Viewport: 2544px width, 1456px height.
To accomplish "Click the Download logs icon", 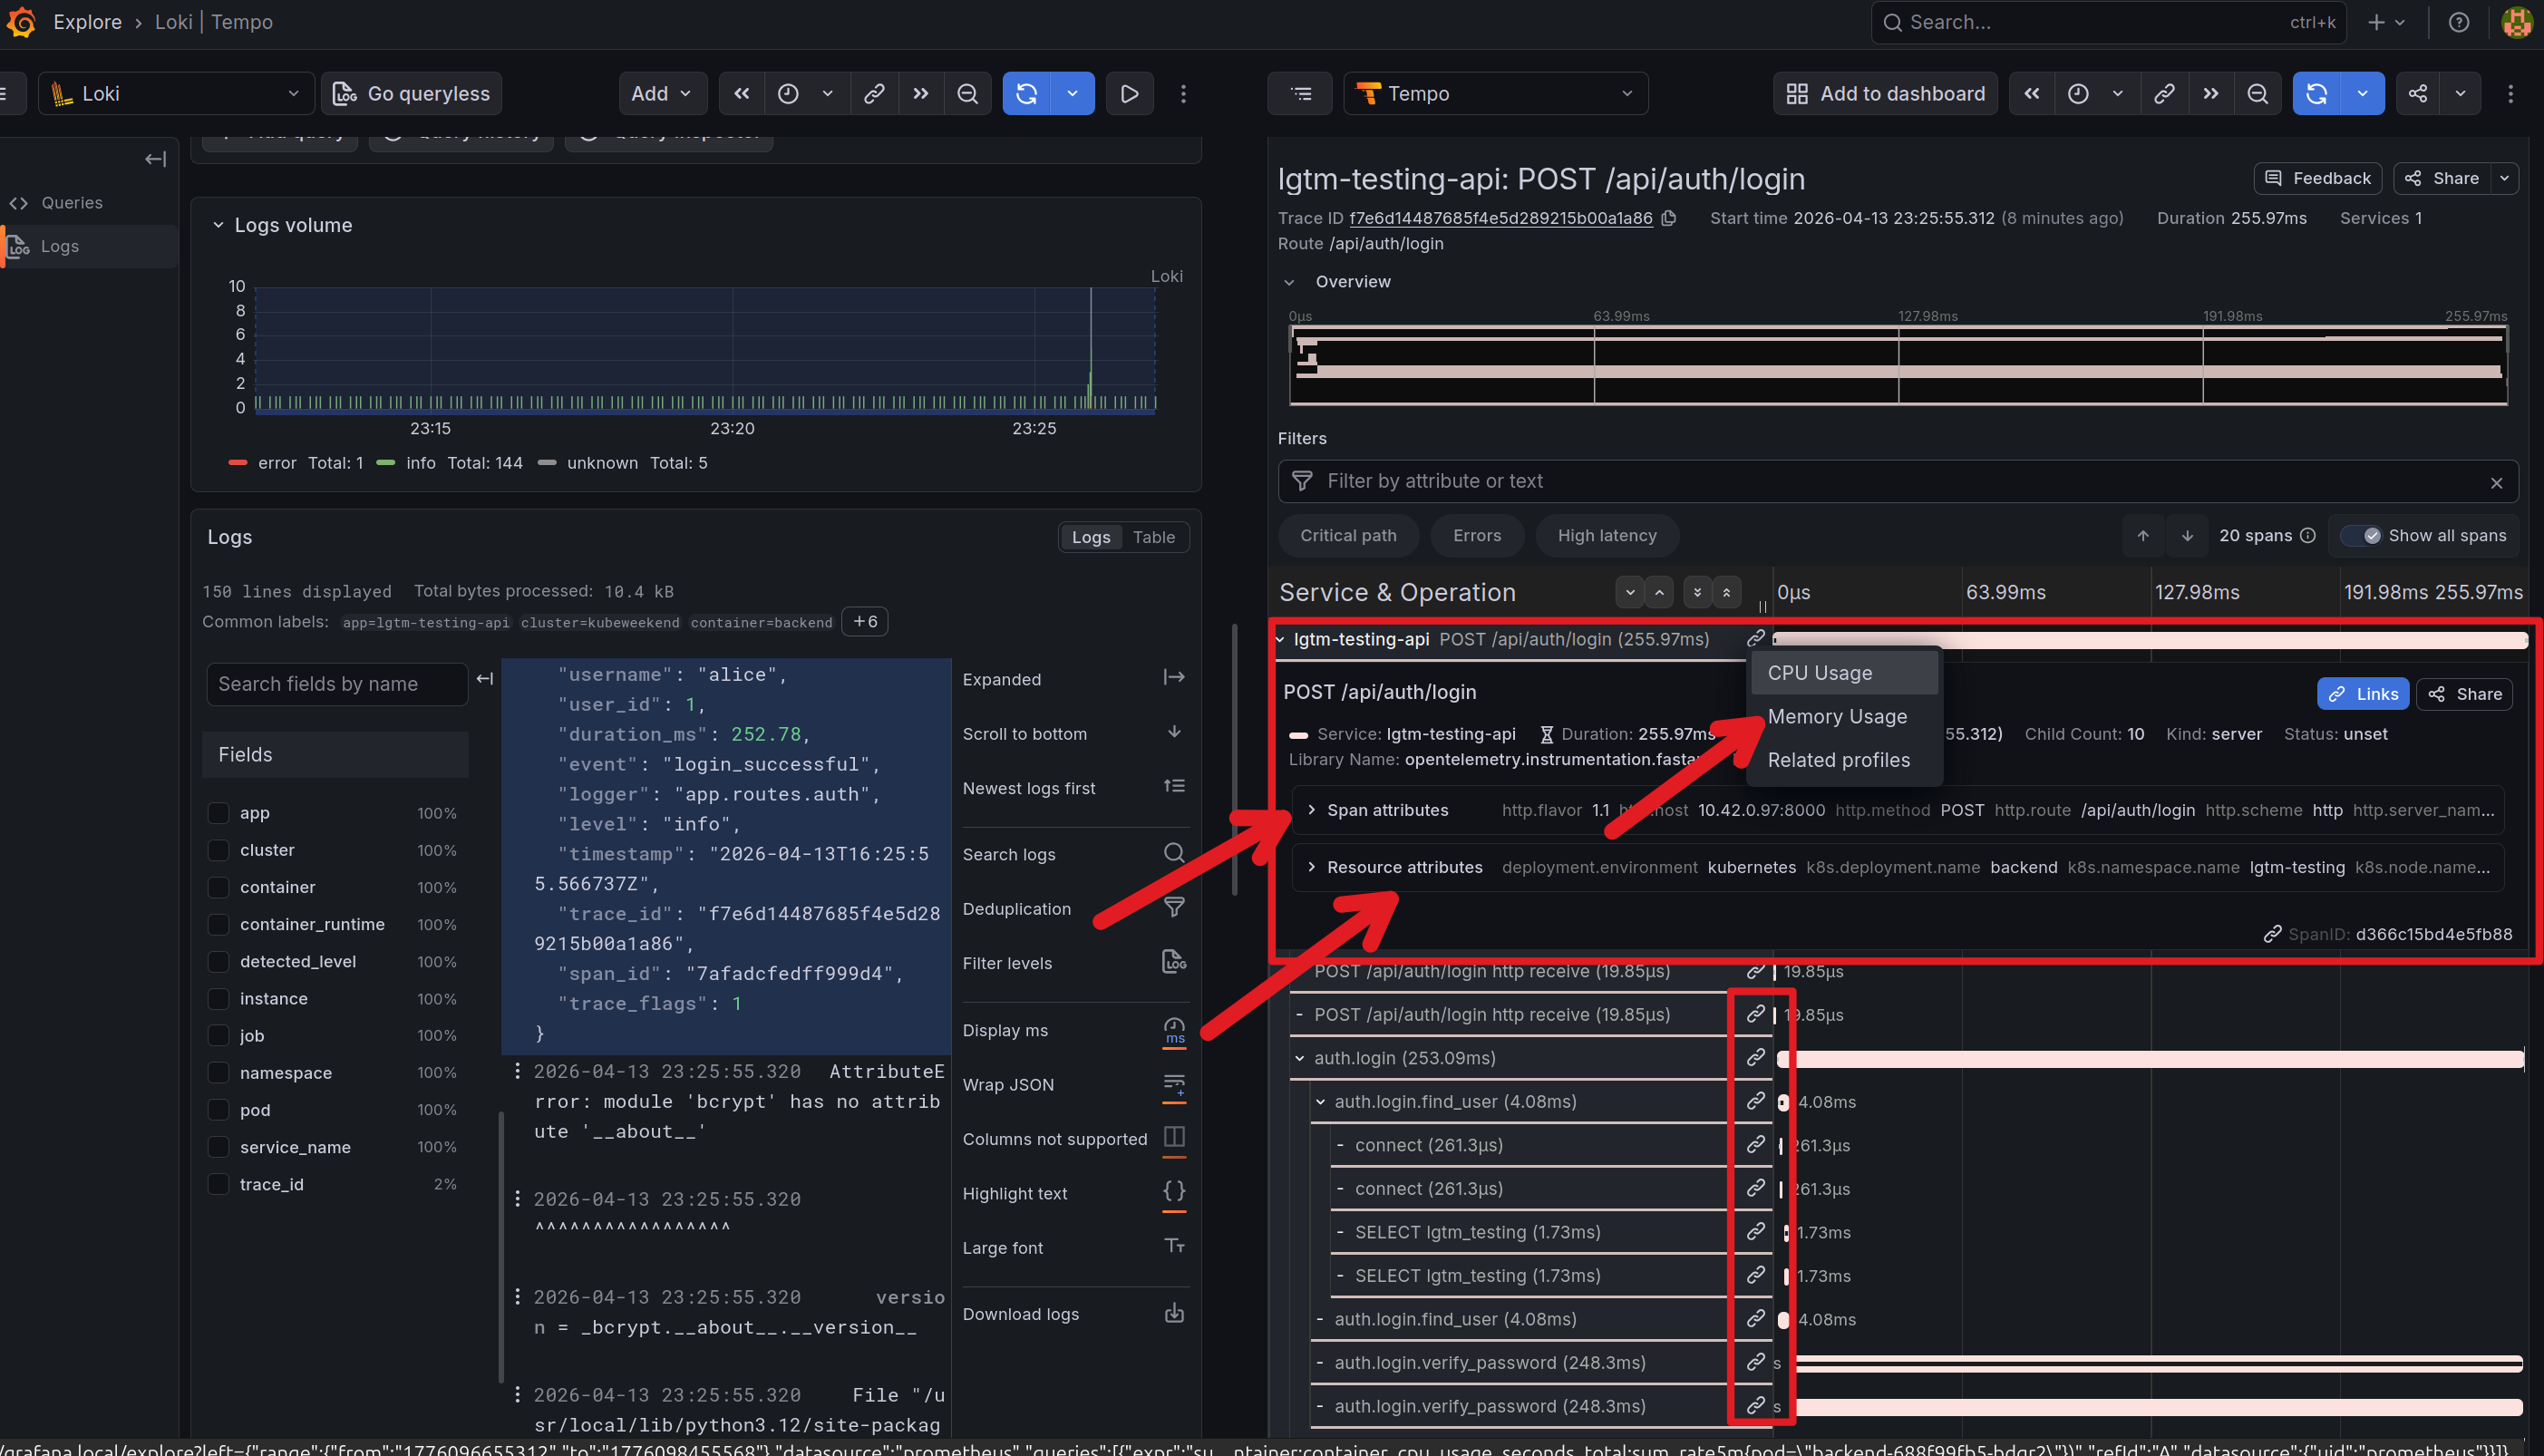I will [1174, 1313].
